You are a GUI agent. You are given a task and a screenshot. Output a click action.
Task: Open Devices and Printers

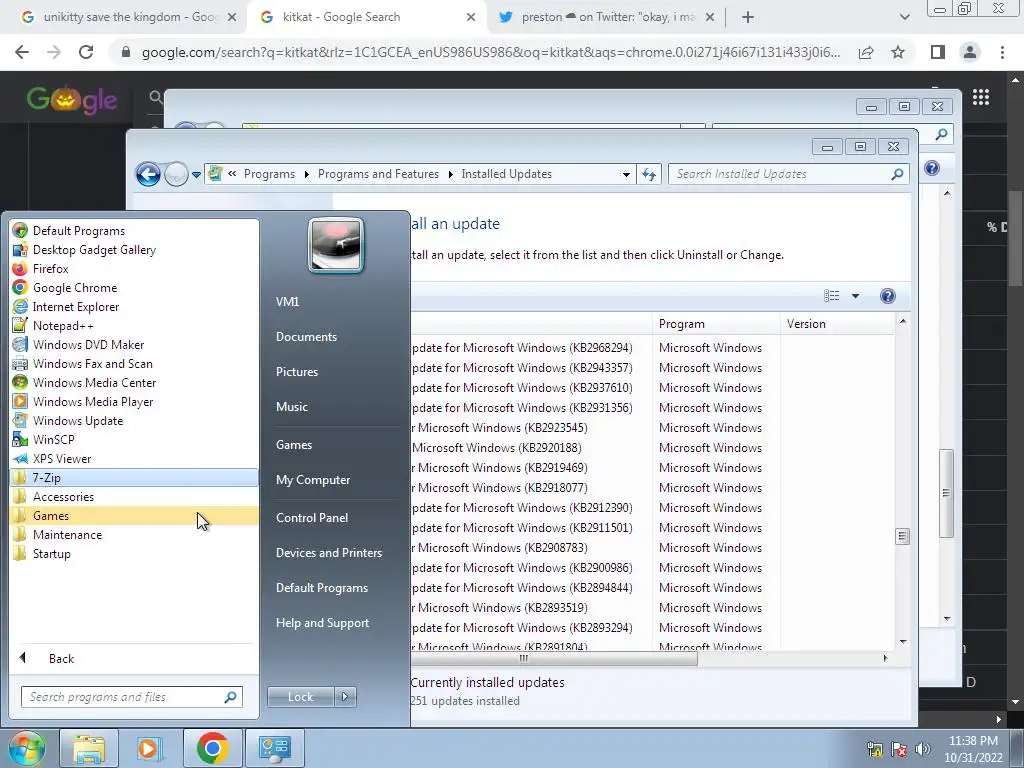[x=328, y=552]
